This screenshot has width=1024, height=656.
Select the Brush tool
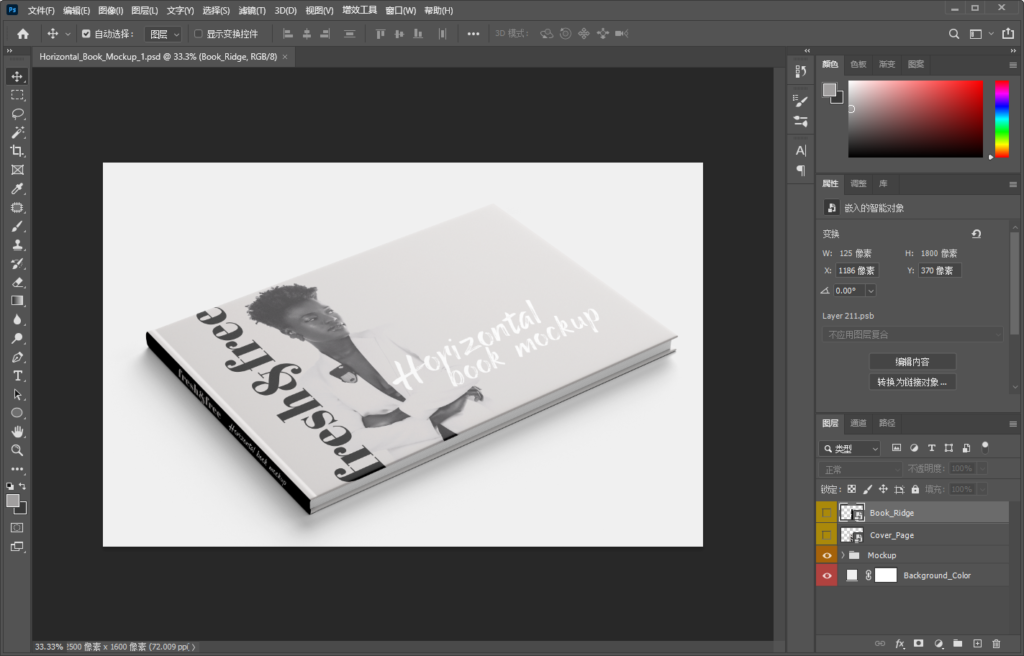pyautogui.click(x=17, y=226)
